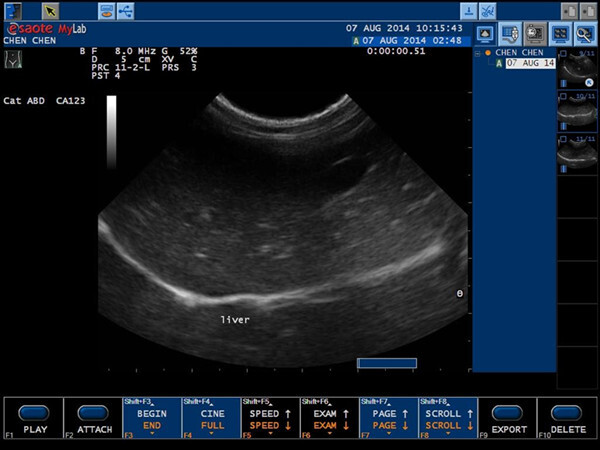Open the 10/11 ultrasound thumbnail

[578, 113]
